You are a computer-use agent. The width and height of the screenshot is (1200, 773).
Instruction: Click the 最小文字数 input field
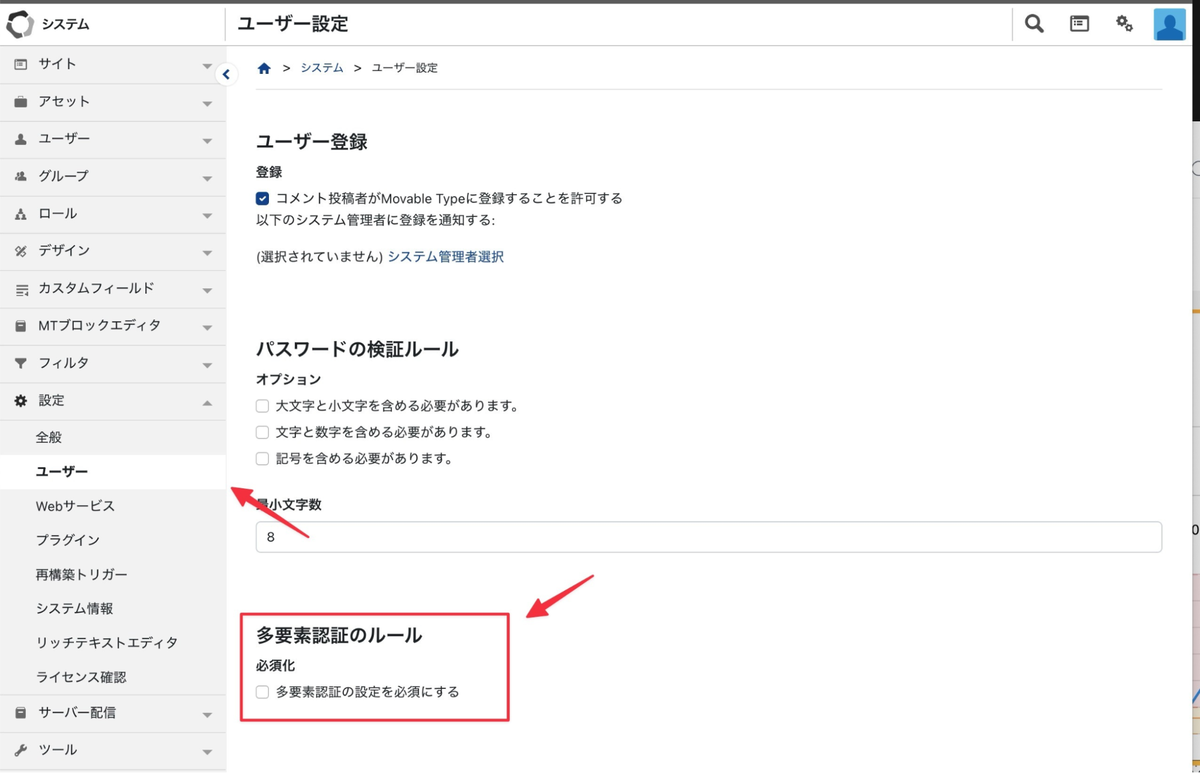click(x=708, y=537)
